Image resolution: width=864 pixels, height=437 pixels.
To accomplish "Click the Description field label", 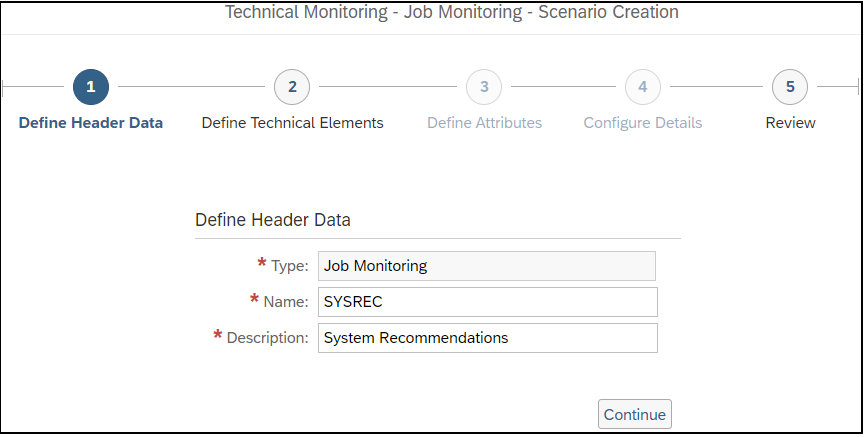I will 268,338.
